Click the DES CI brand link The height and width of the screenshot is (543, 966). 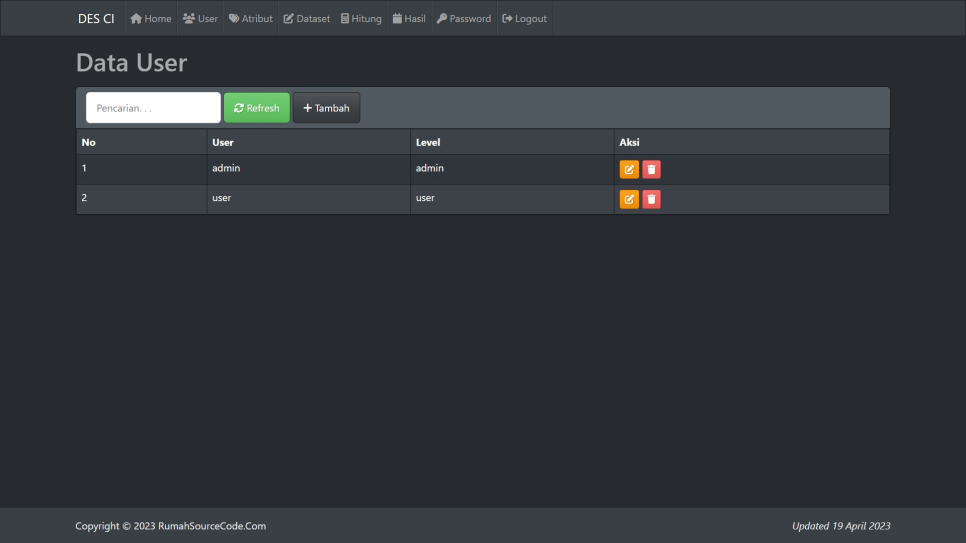point(96,19)
